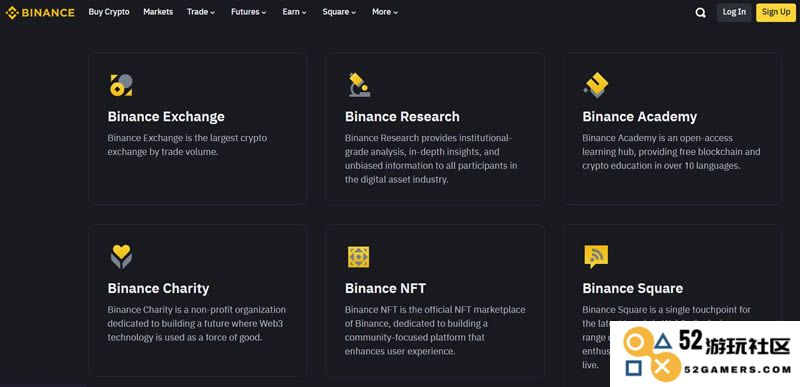Open the Square dropdown in navigation
The image size is (800, 387).
(x=339, y=12)
